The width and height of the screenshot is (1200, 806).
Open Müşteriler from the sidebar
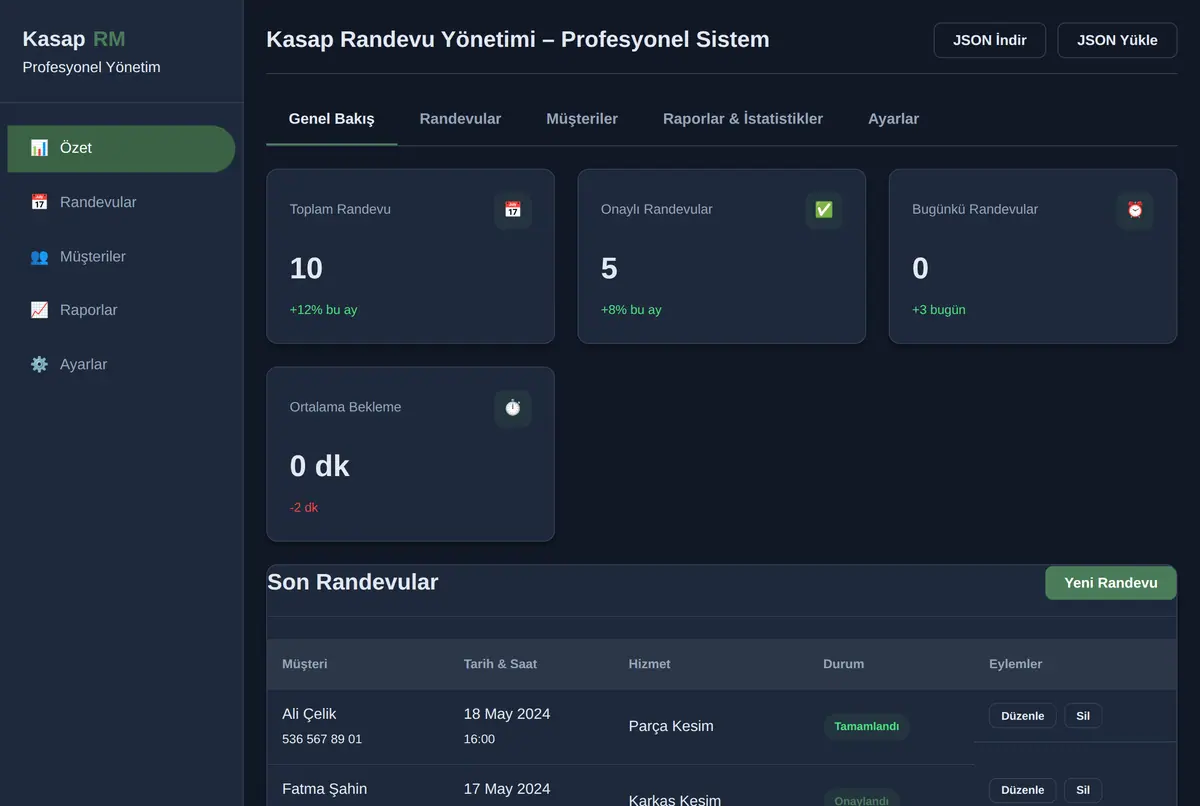[121, 257]
